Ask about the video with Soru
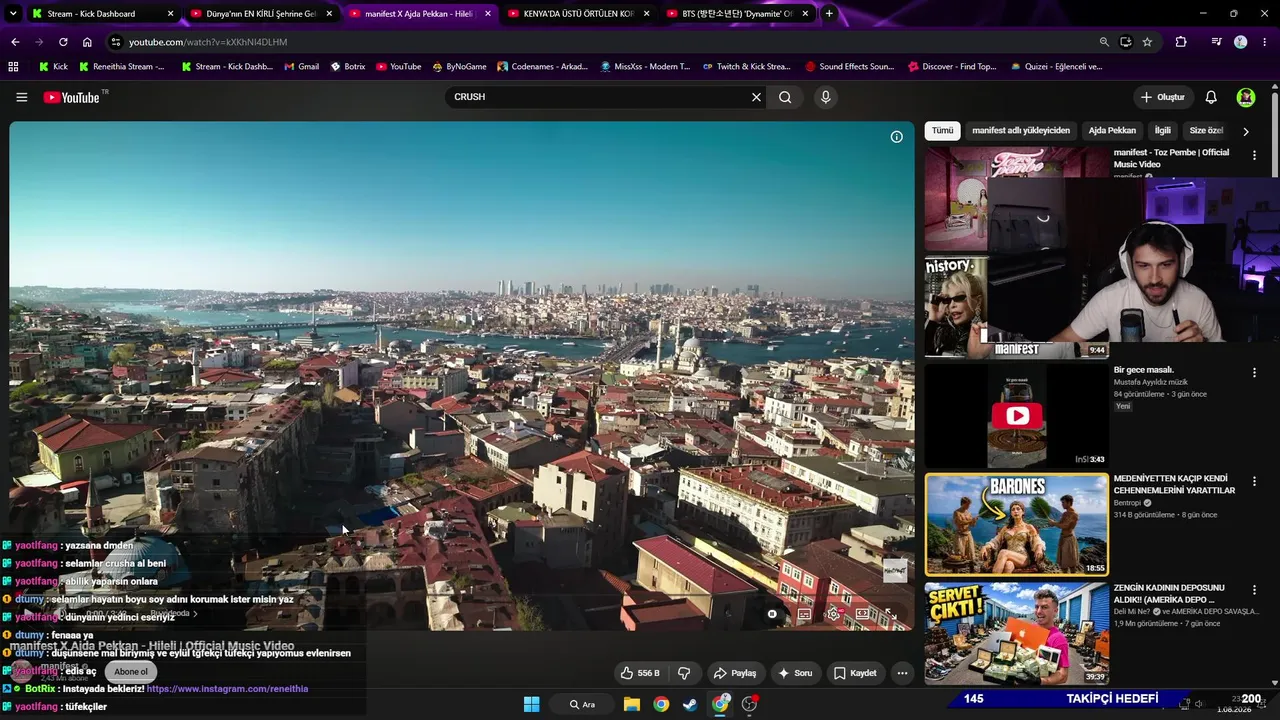The height and width of the screenshot is (720, 1280). point(796,673)
